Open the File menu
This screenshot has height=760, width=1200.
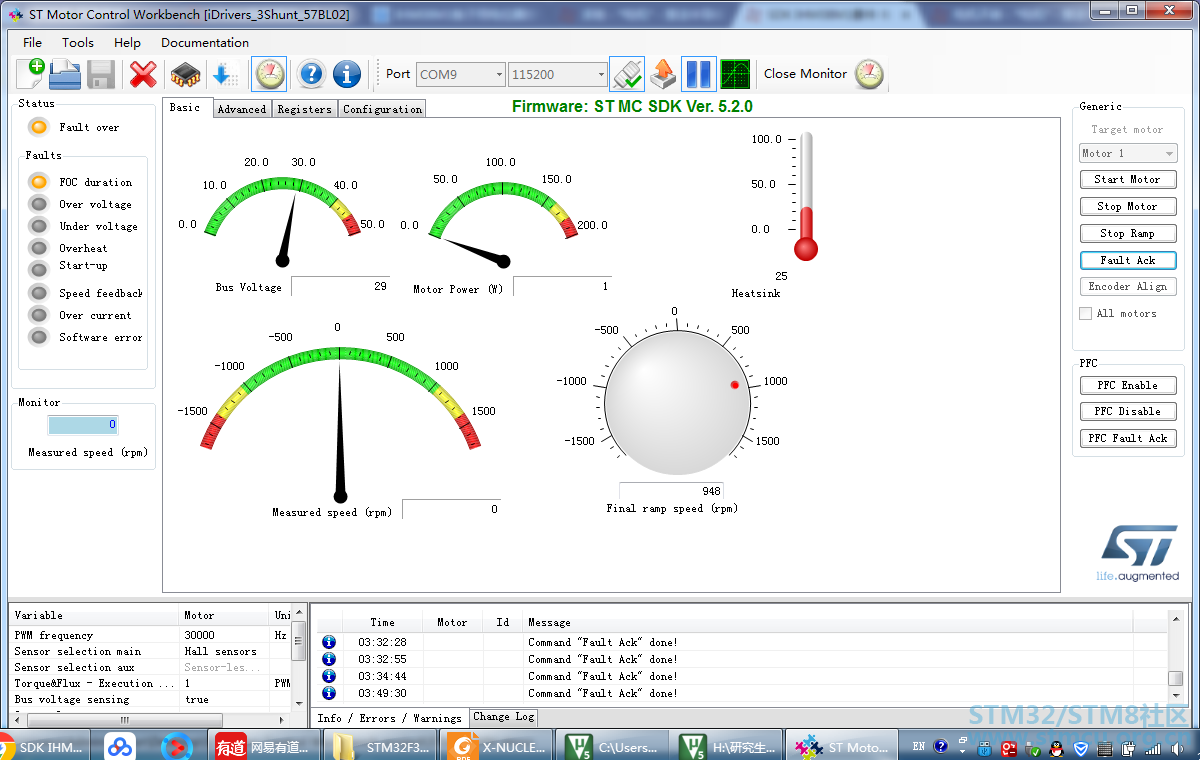click(32, 43)
